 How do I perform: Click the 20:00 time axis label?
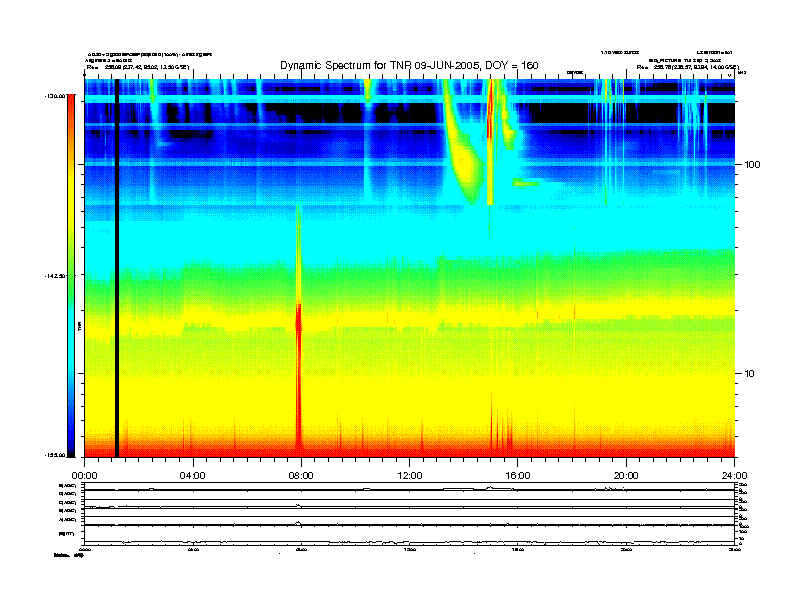point(626,476)
